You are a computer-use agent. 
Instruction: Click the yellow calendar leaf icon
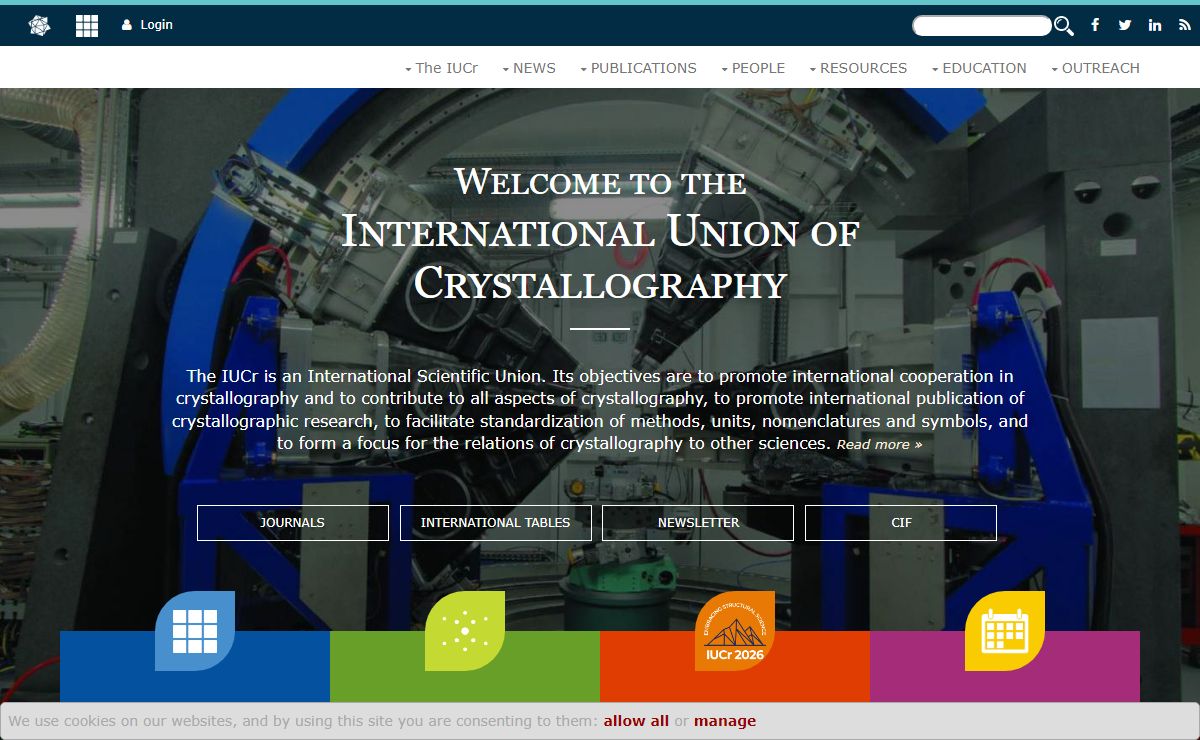1005,631
